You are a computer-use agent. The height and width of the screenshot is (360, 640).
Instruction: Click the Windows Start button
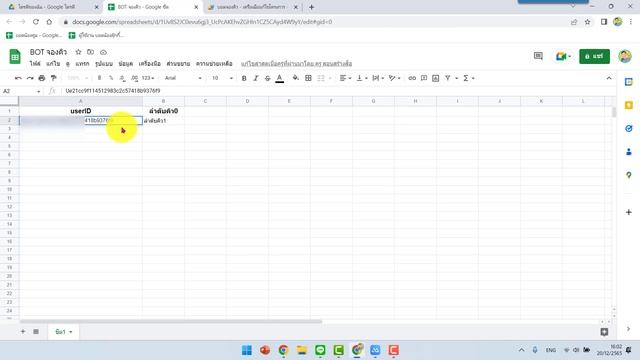click(x=247, y=350)
